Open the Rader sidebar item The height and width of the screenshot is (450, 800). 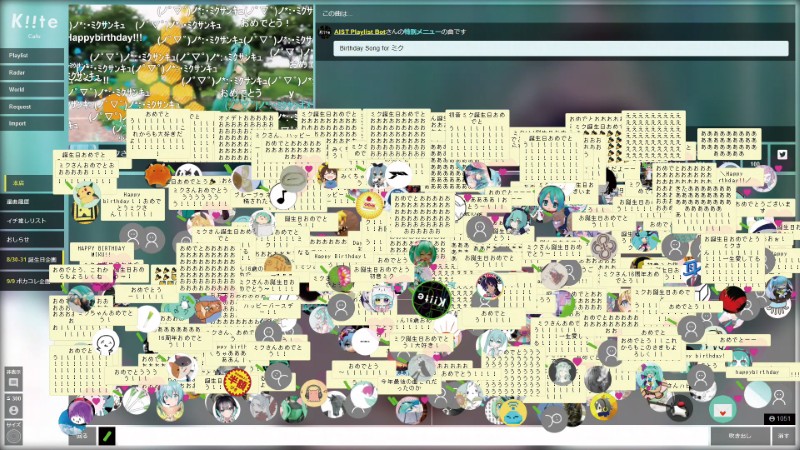coord(32,72)
